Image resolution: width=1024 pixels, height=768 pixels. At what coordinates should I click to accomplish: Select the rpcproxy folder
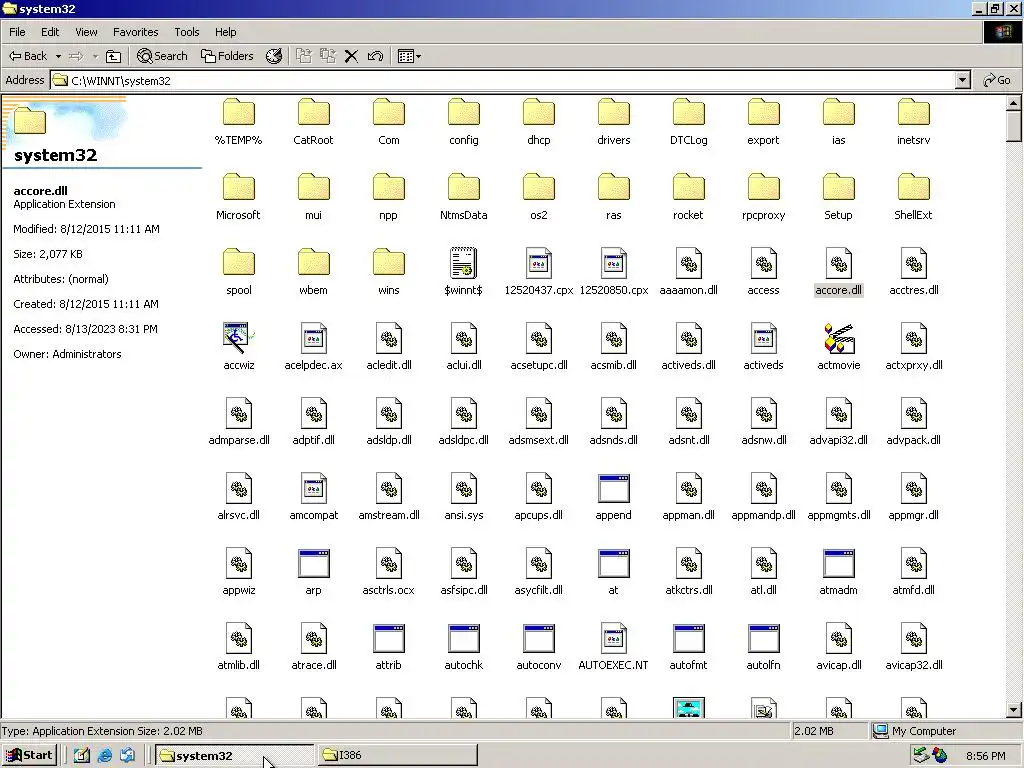coord(763,198)
